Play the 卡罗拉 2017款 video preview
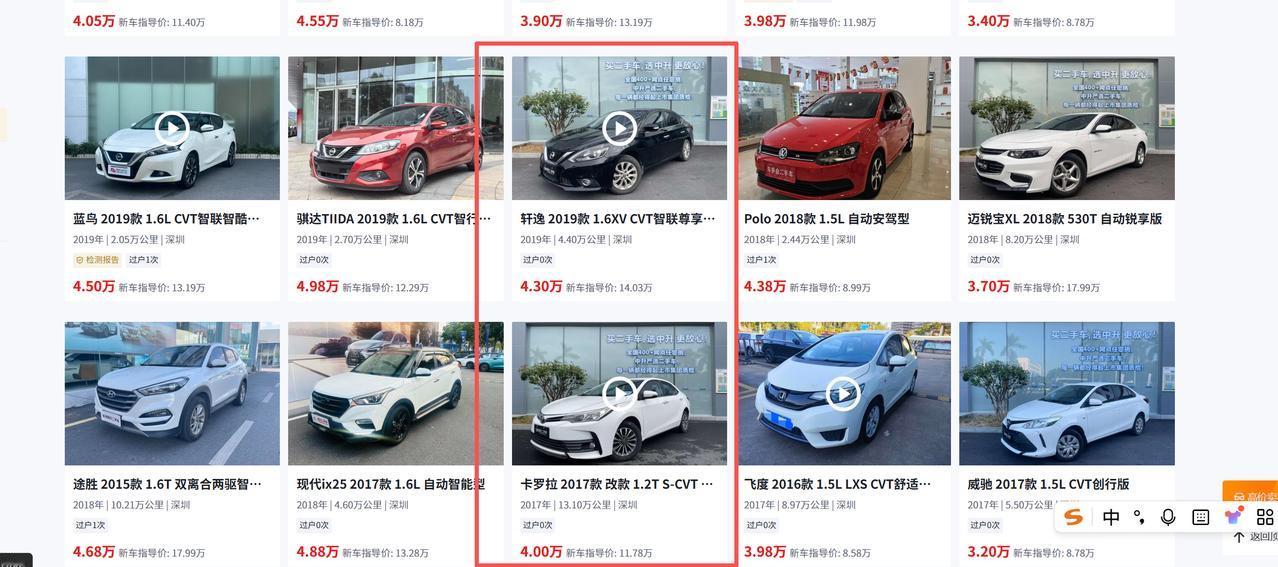Viewport: 1278px width, 567px height. (620, 393)
